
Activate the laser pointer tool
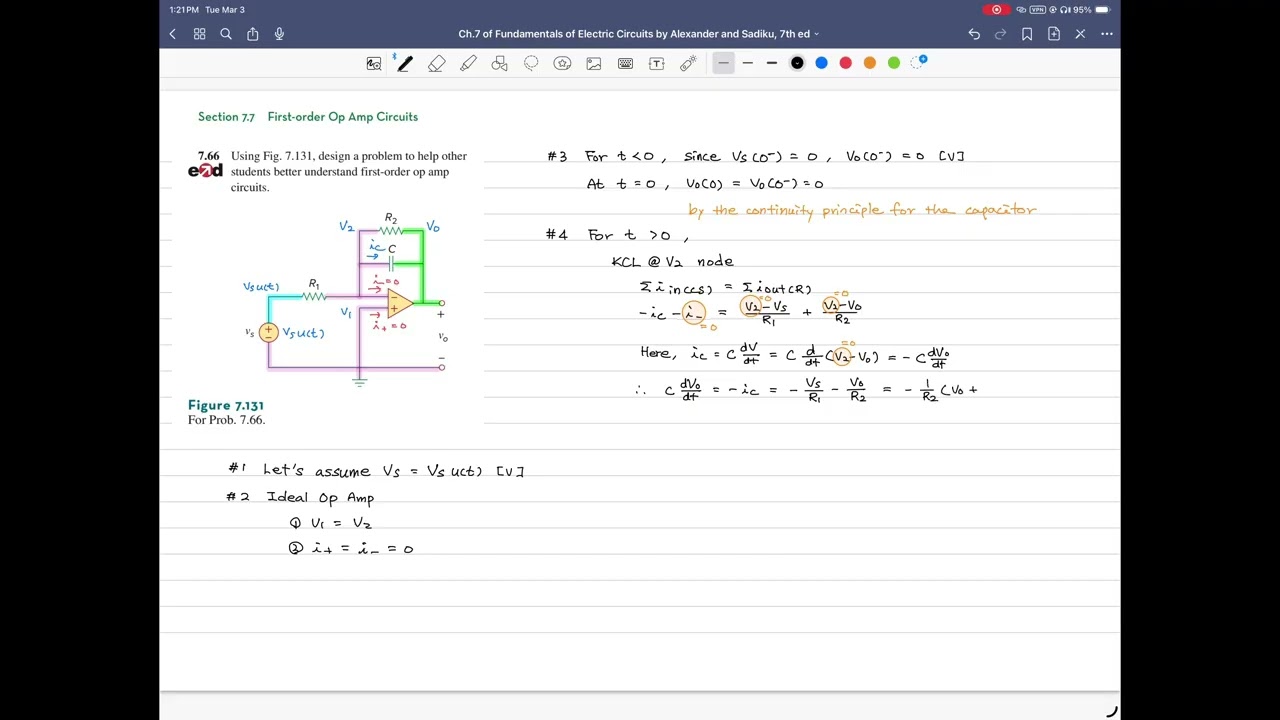688,63
